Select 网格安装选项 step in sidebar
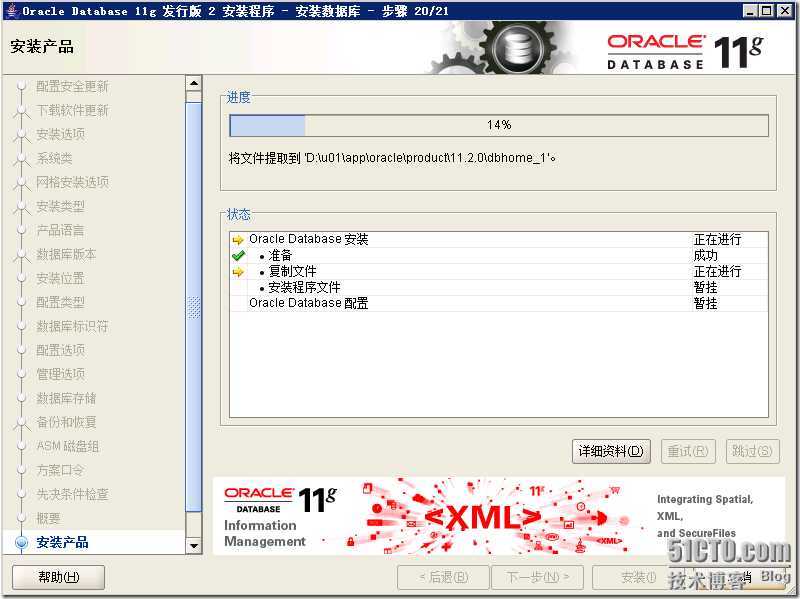Viewport: 800px width, 599px height. coord(72,183)
